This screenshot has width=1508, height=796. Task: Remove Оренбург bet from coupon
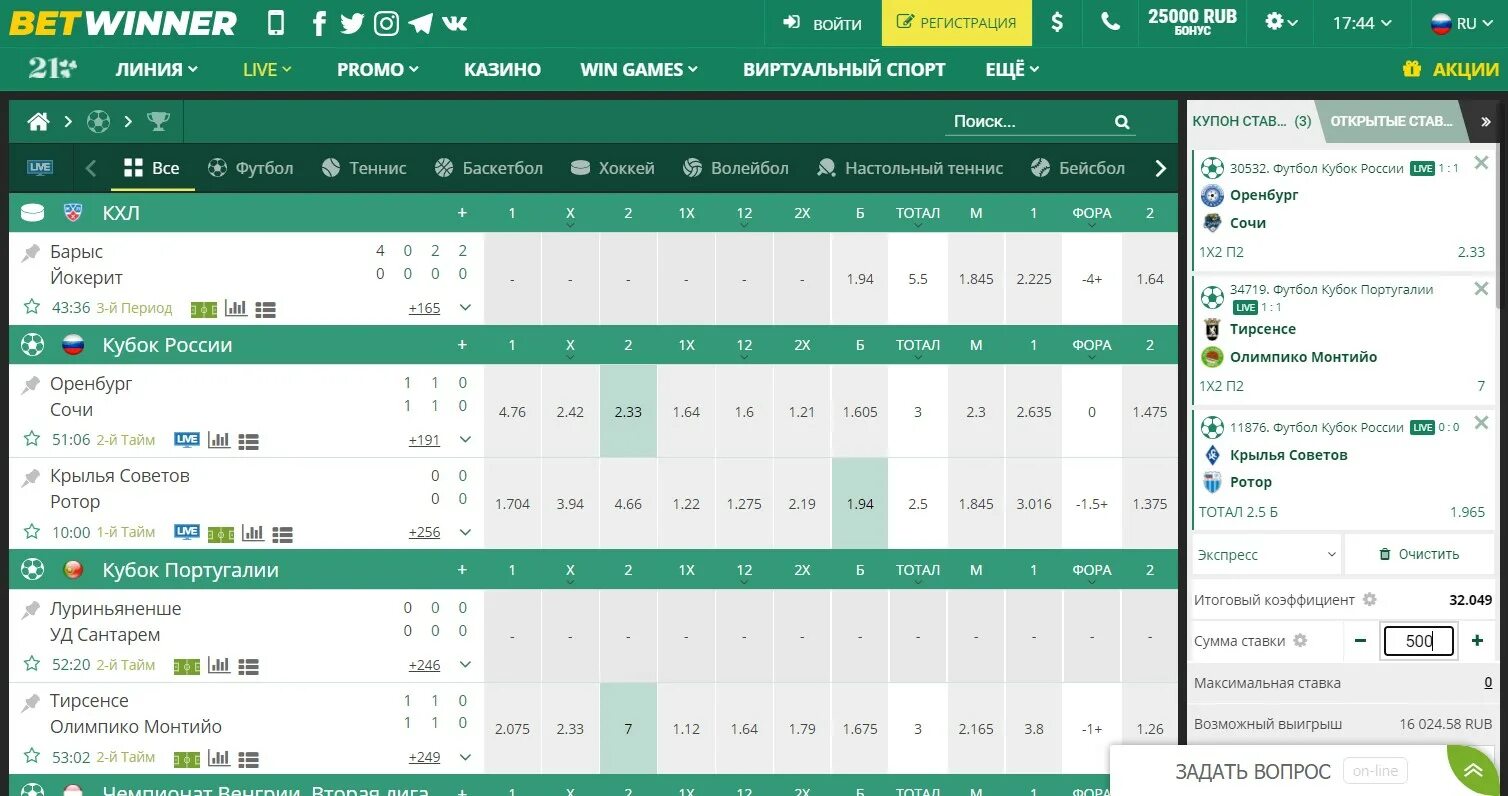click(1481, 163)
